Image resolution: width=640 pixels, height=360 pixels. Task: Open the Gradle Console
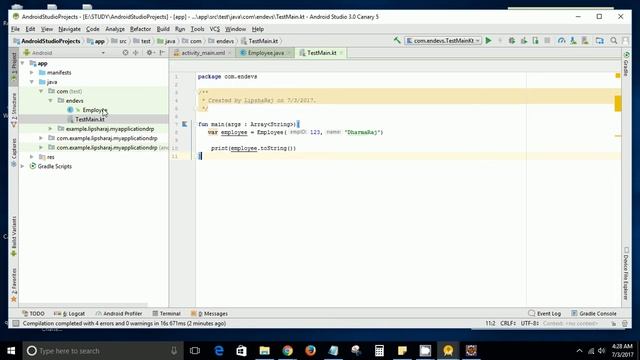594,313
